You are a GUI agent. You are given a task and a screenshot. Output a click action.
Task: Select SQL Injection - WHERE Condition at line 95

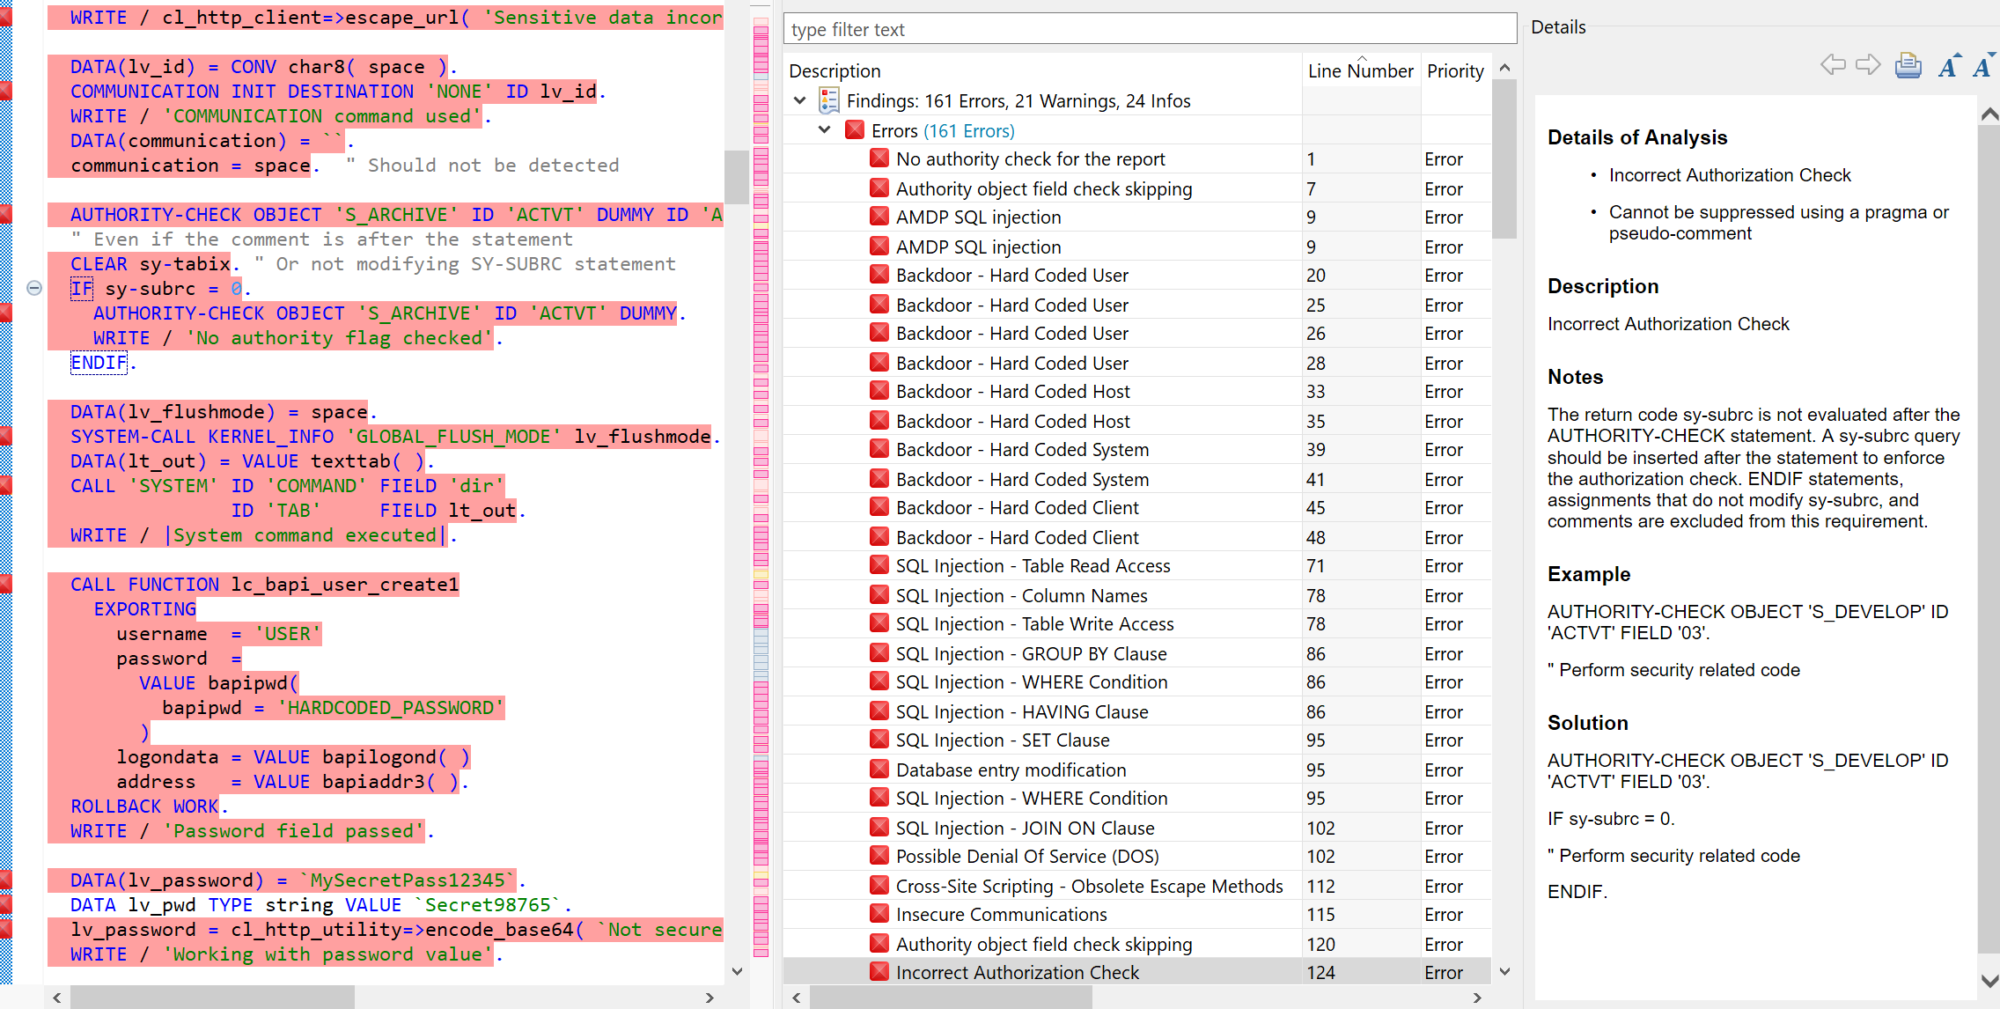point(1137,798)
